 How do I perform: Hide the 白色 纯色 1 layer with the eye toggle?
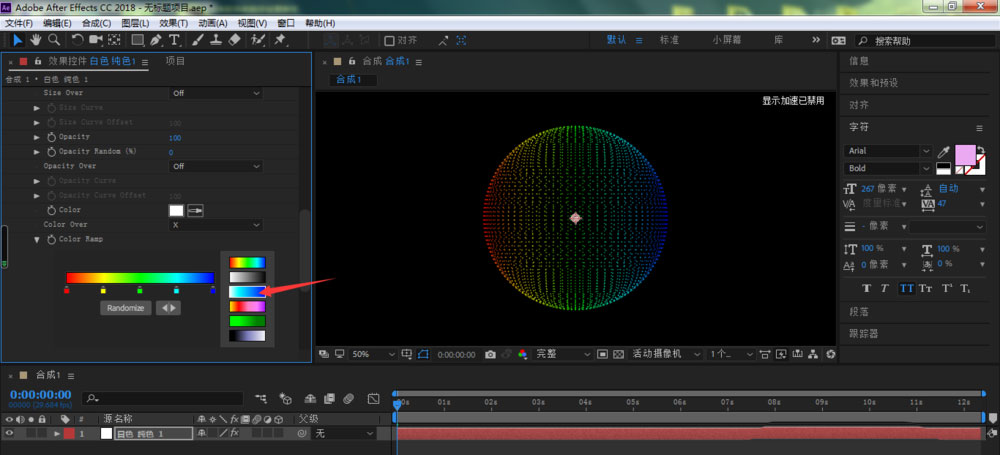coord(10,434)
